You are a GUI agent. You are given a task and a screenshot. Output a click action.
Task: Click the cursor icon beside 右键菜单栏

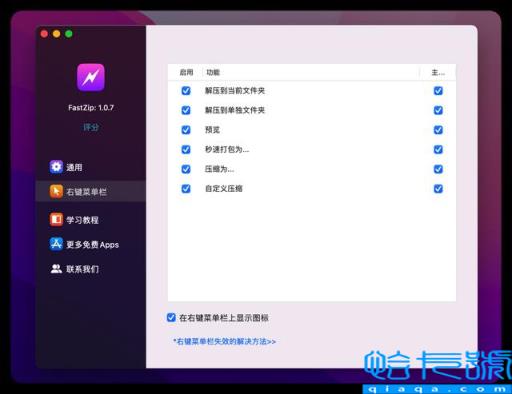[x=56, y=191]
